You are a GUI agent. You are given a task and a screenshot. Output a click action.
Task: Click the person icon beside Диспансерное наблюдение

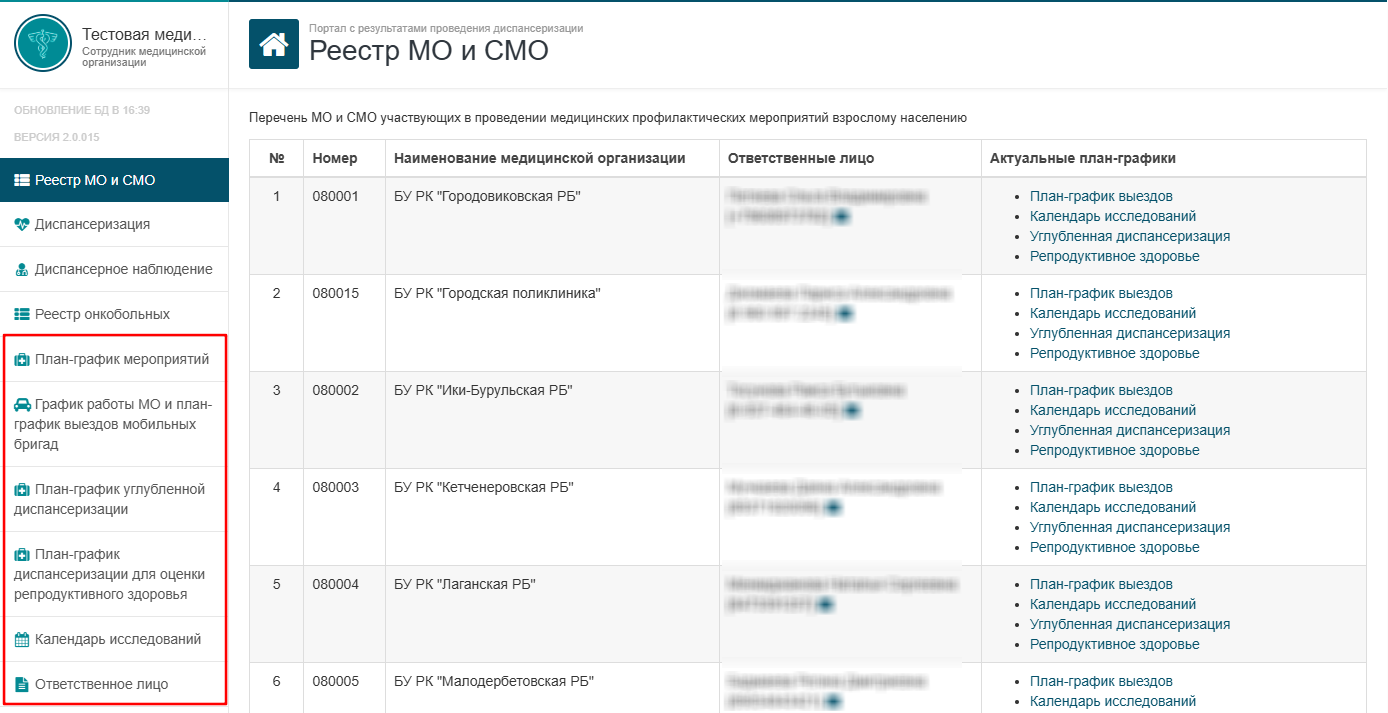point(22,270)
